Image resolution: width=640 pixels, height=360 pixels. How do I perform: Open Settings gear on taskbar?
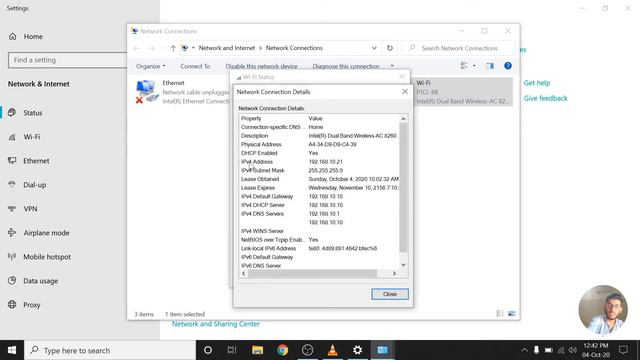[358, 350]
